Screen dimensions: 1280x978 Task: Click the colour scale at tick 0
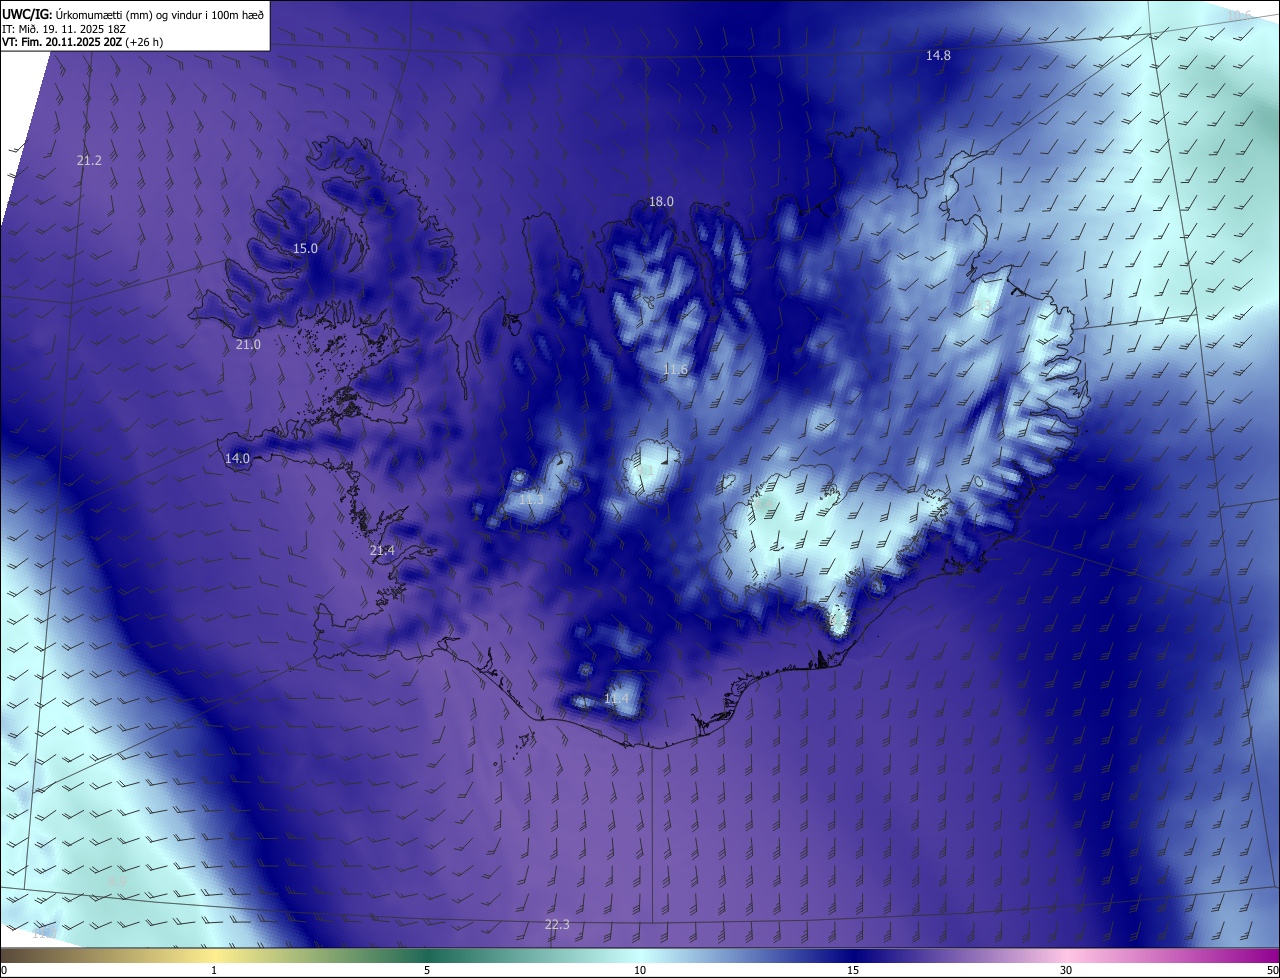[3, 970]
